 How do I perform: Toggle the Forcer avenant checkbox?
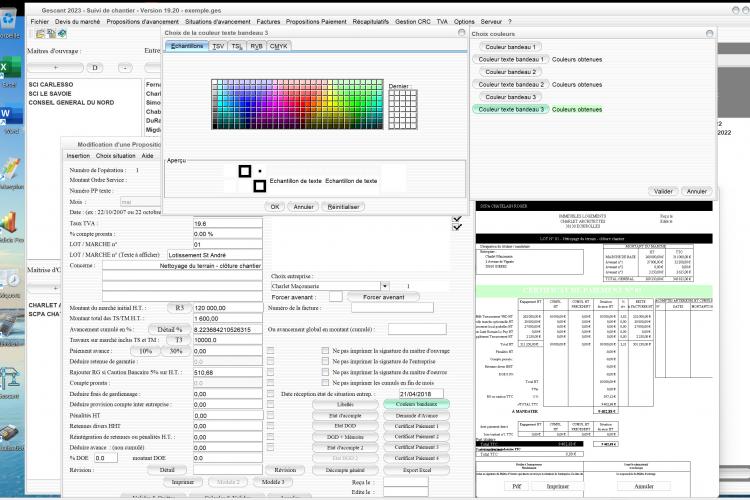coord(336,297)
